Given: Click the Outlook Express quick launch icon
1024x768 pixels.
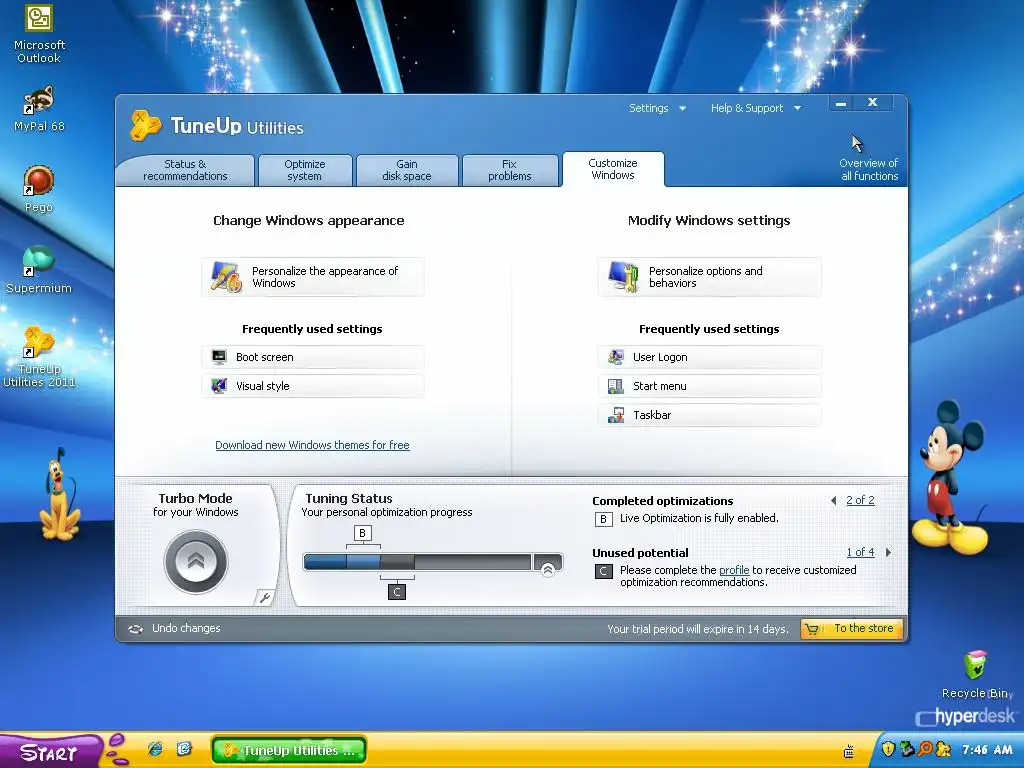Looking at the screenshot, I should coord(184,749).
